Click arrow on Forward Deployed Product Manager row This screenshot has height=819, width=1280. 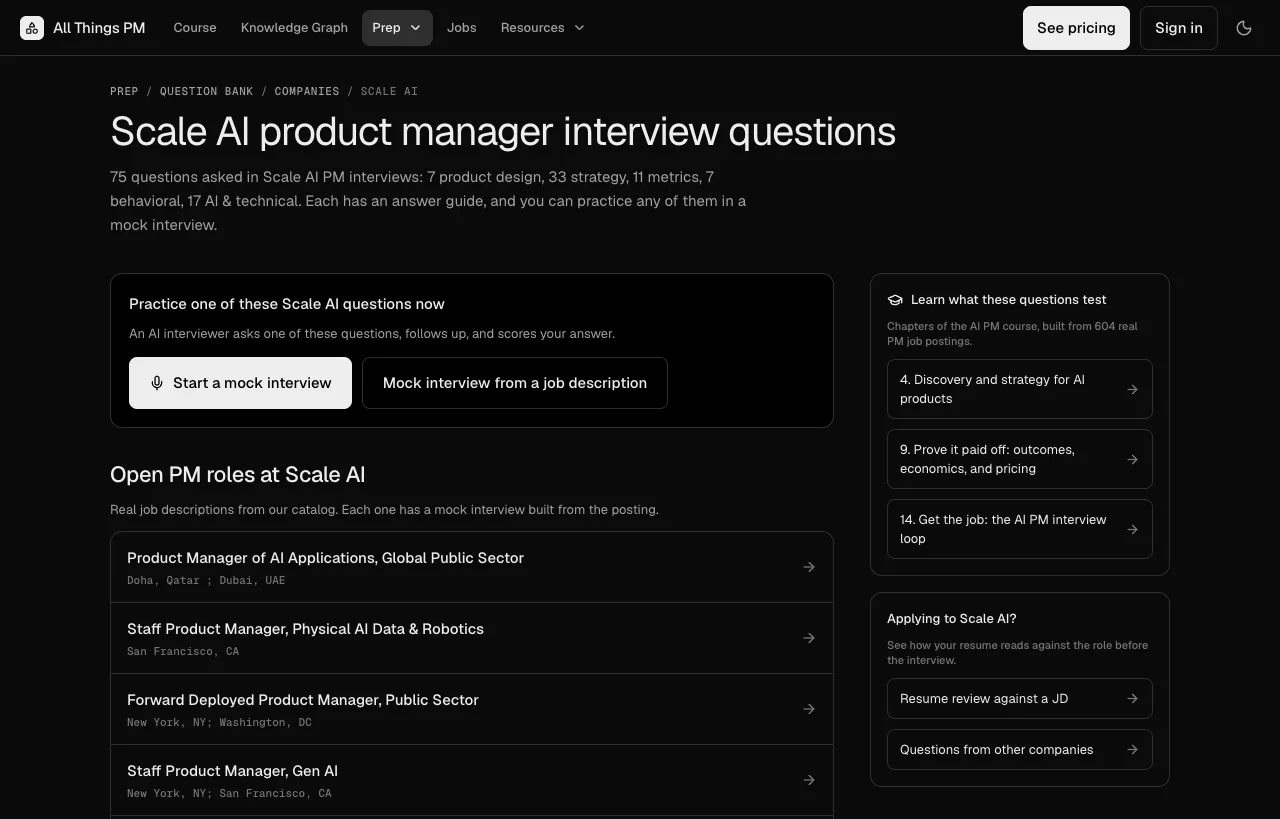[x=809, y=709]
